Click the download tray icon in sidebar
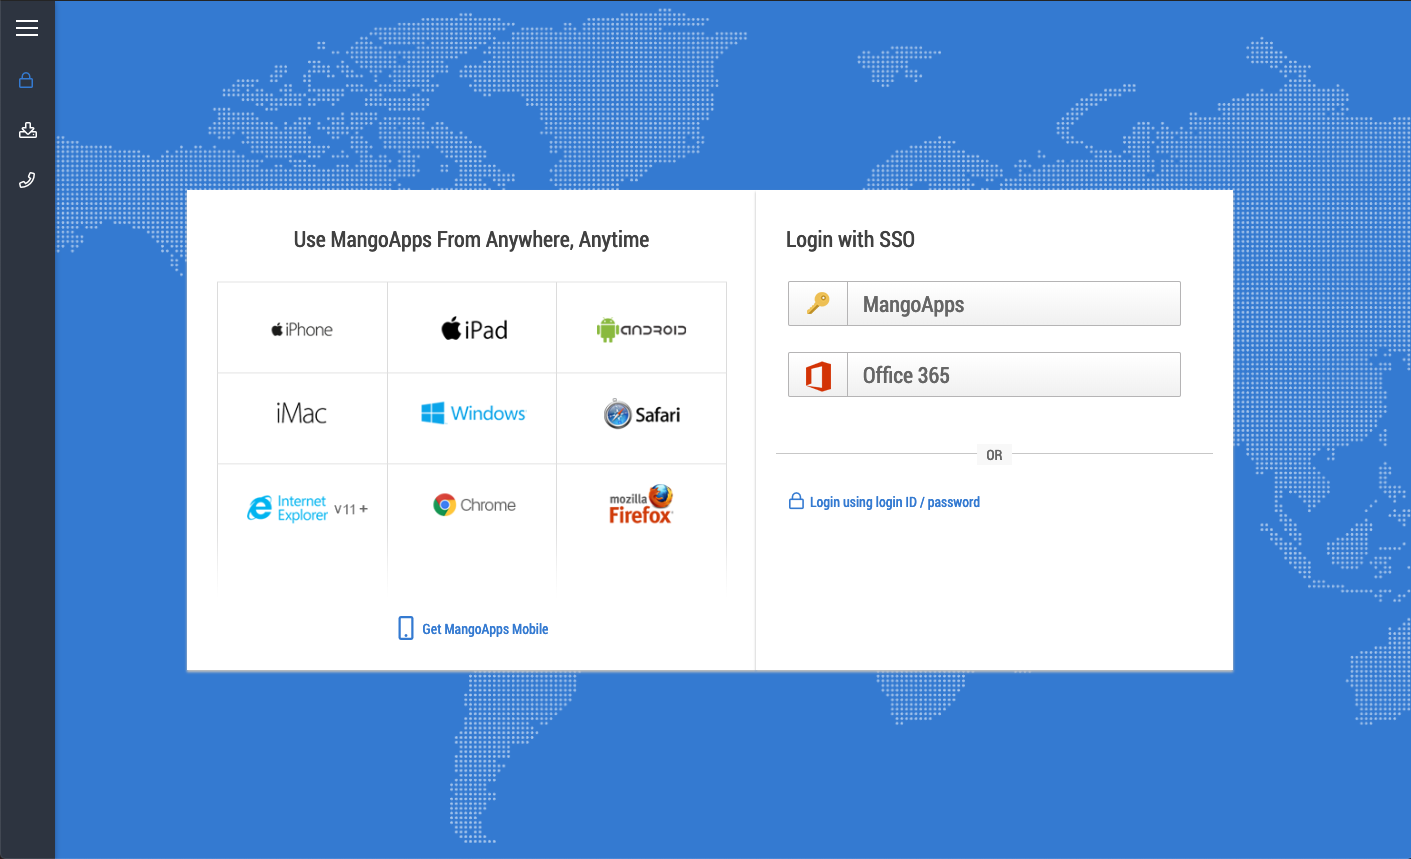Image resolution: width=1411 pixels, height=859 pixels. pos(28,130)
